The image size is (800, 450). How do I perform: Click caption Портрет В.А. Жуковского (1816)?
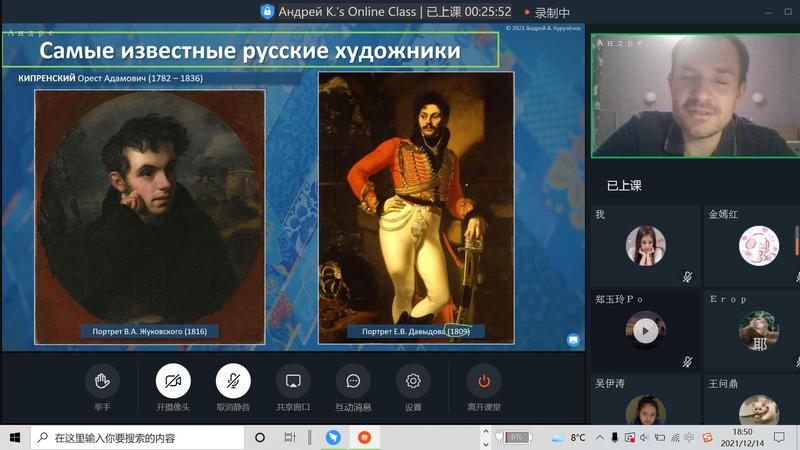pos(149,332)
